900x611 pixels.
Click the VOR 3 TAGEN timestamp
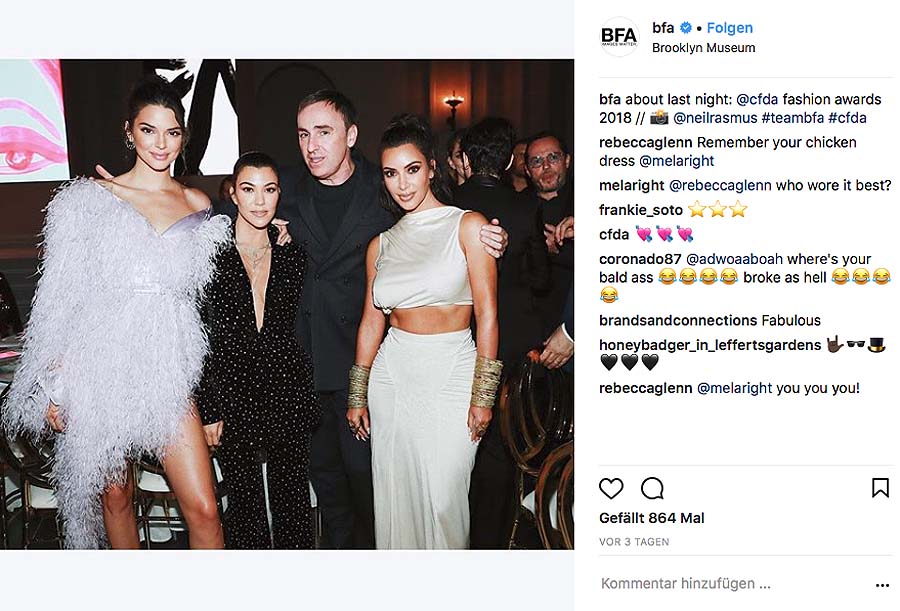[634, 542]
